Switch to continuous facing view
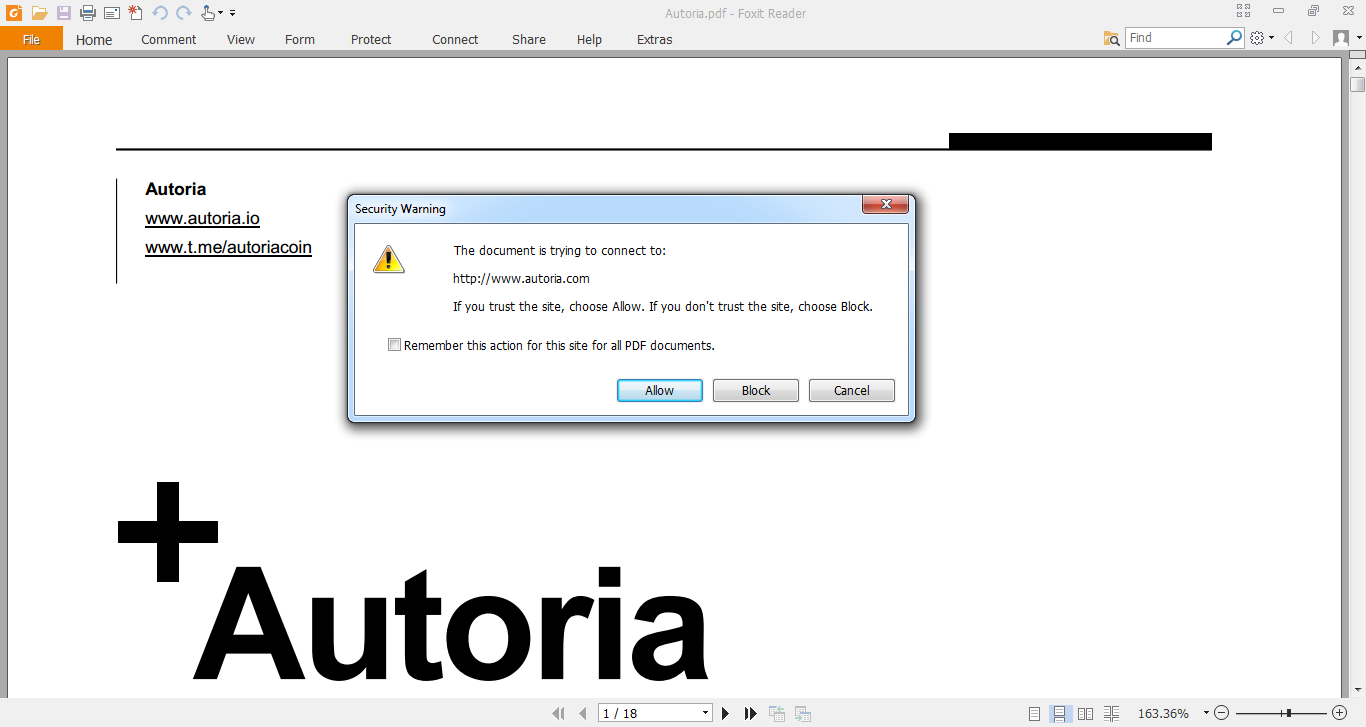This screenshot has height=727, width=1366. coord(1112,713)
